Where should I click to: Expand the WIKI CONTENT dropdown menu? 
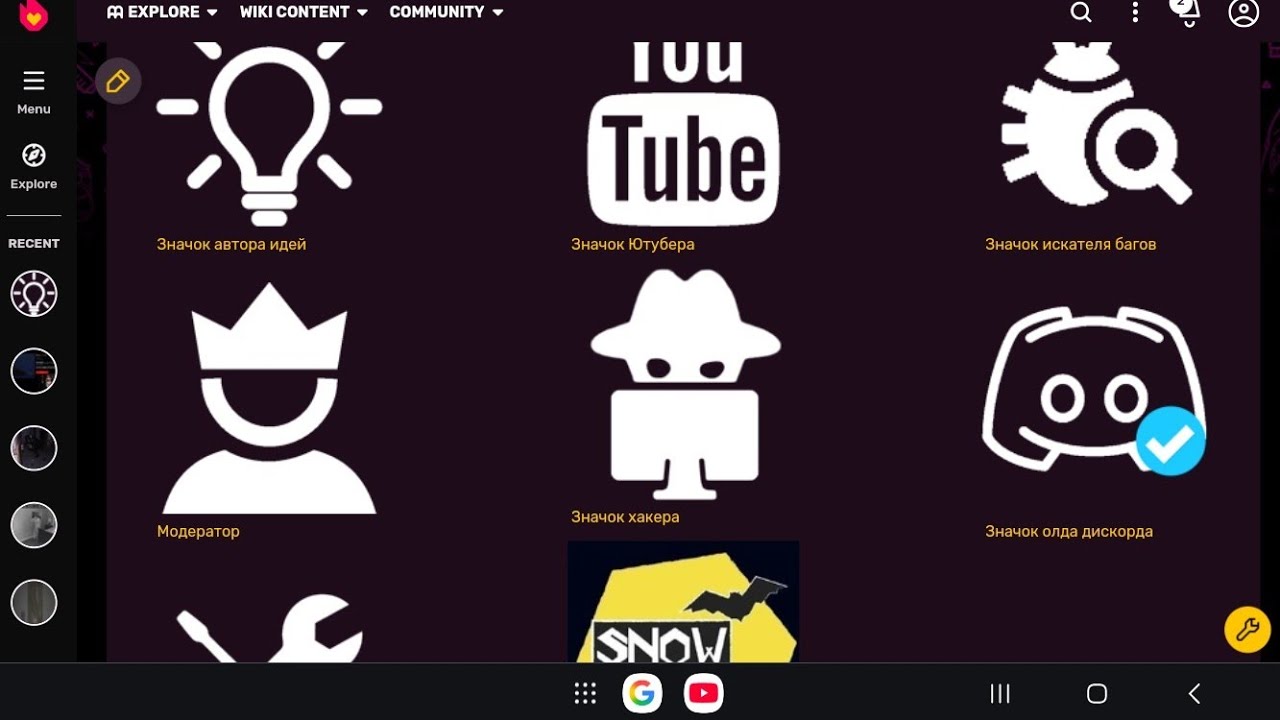coord(304,12)
